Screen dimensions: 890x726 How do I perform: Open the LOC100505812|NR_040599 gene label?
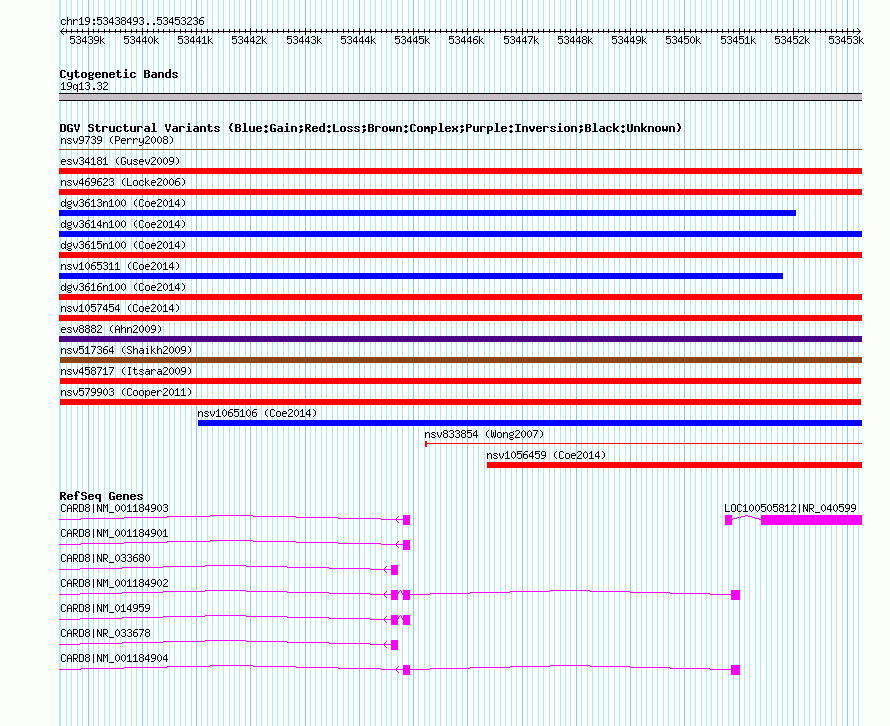pyautogui.click(x=790, y=508)
